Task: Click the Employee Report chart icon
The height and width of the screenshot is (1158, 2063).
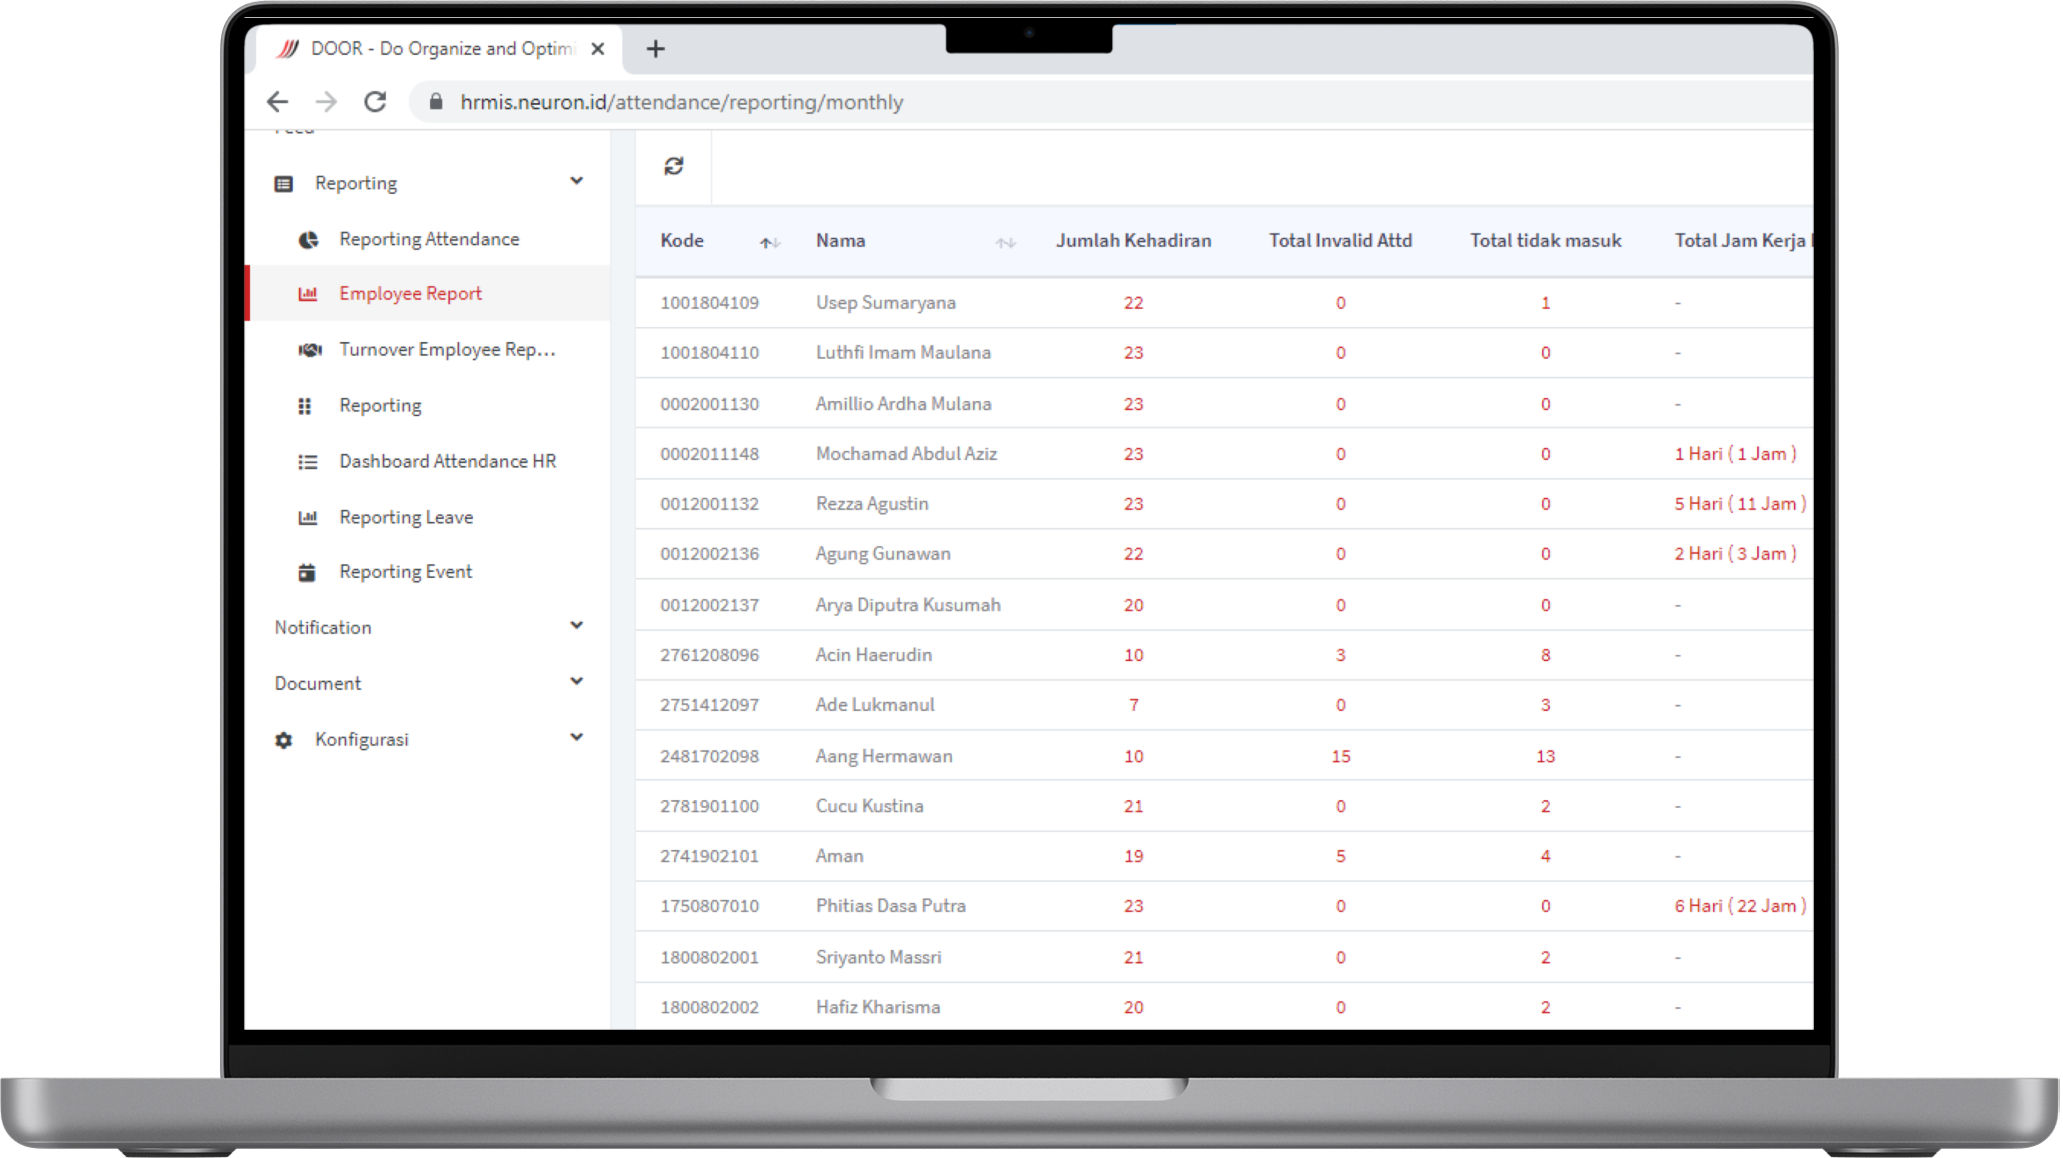Action: click(308, 294)
